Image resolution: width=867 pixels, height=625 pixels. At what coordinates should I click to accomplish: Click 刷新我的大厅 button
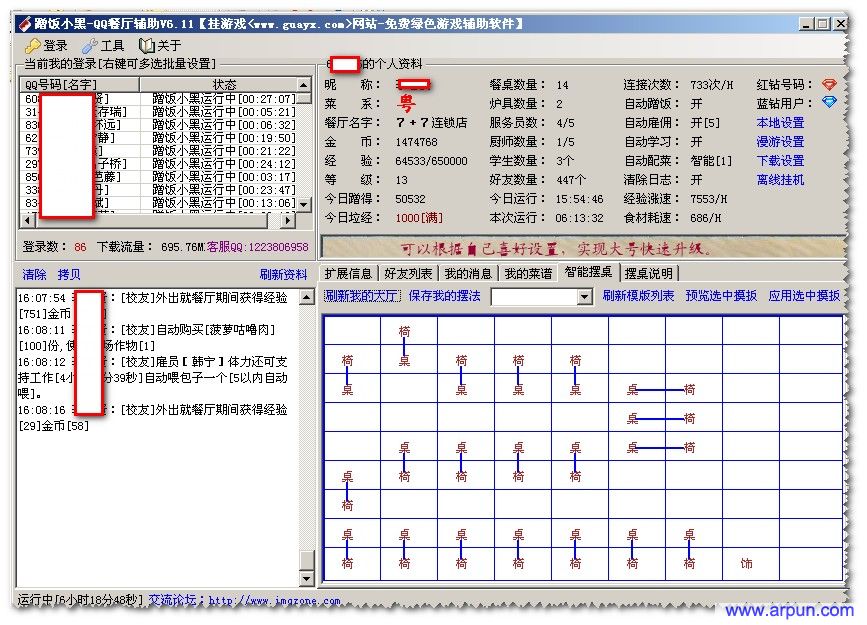[362, 296]
